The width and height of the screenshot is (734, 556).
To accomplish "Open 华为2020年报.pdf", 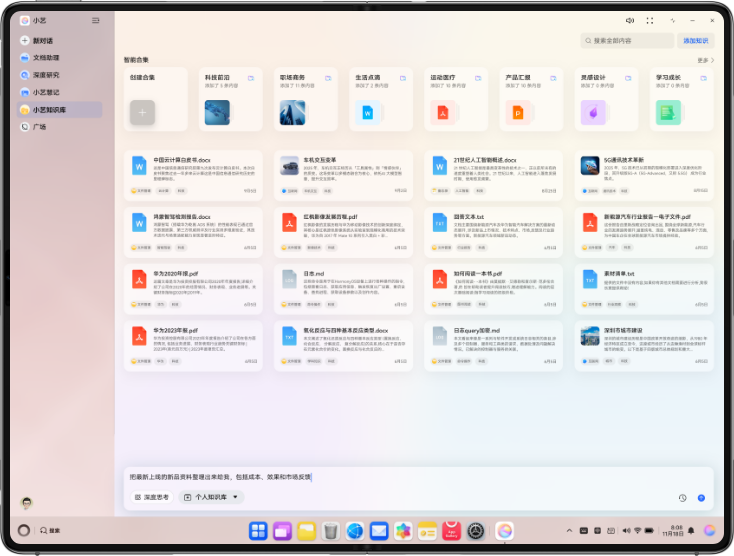I will tap(193, 289).
